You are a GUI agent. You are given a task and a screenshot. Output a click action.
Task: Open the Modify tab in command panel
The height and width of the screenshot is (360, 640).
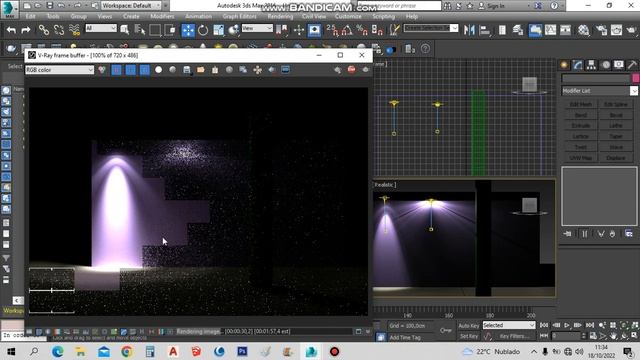[x=578, y=64]
